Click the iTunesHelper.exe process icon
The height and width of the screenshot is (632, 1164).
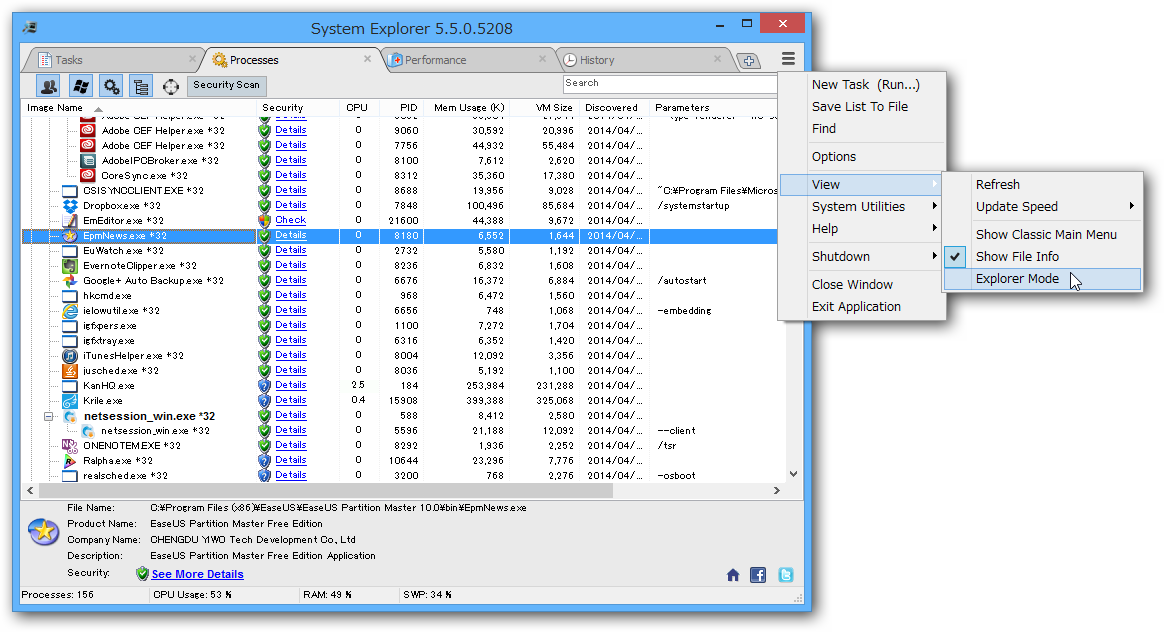pos(70,356)
